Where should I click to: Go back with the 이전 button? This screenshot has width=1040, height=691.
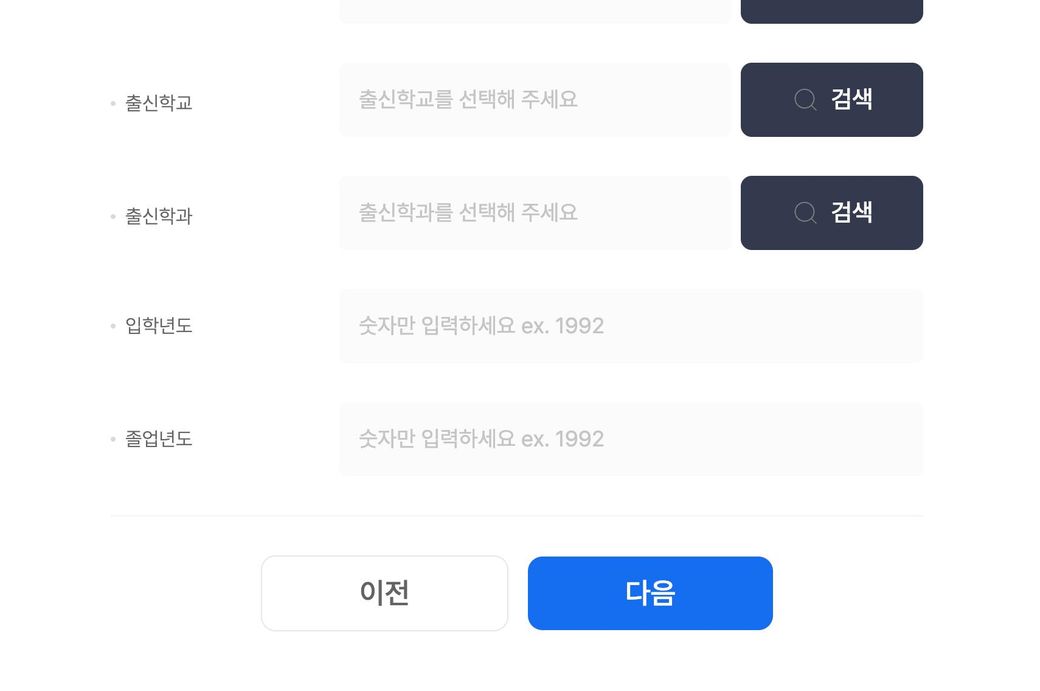(x=384, y=593)
